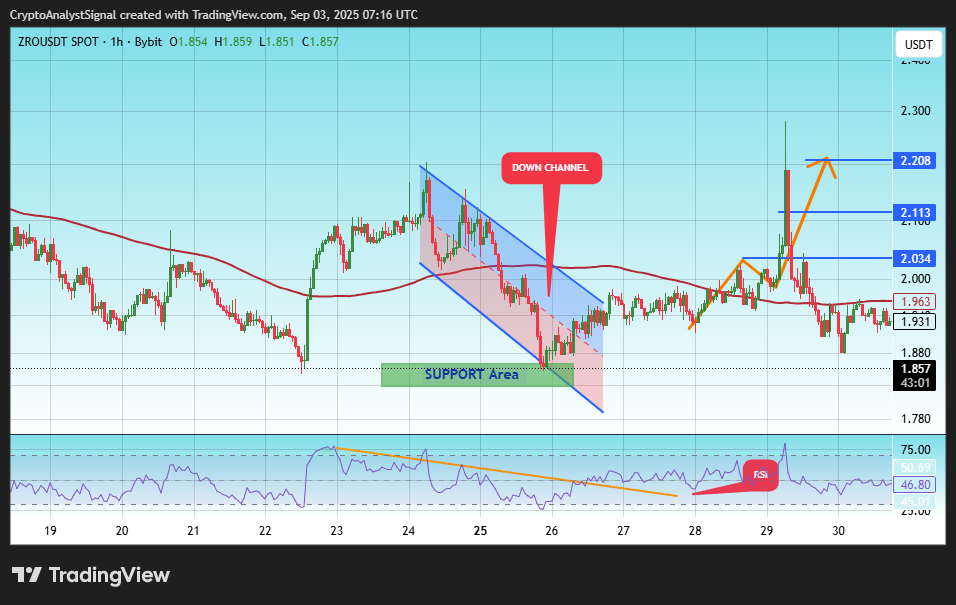
Task: Open the USDT currency selector
Action: 918,45
